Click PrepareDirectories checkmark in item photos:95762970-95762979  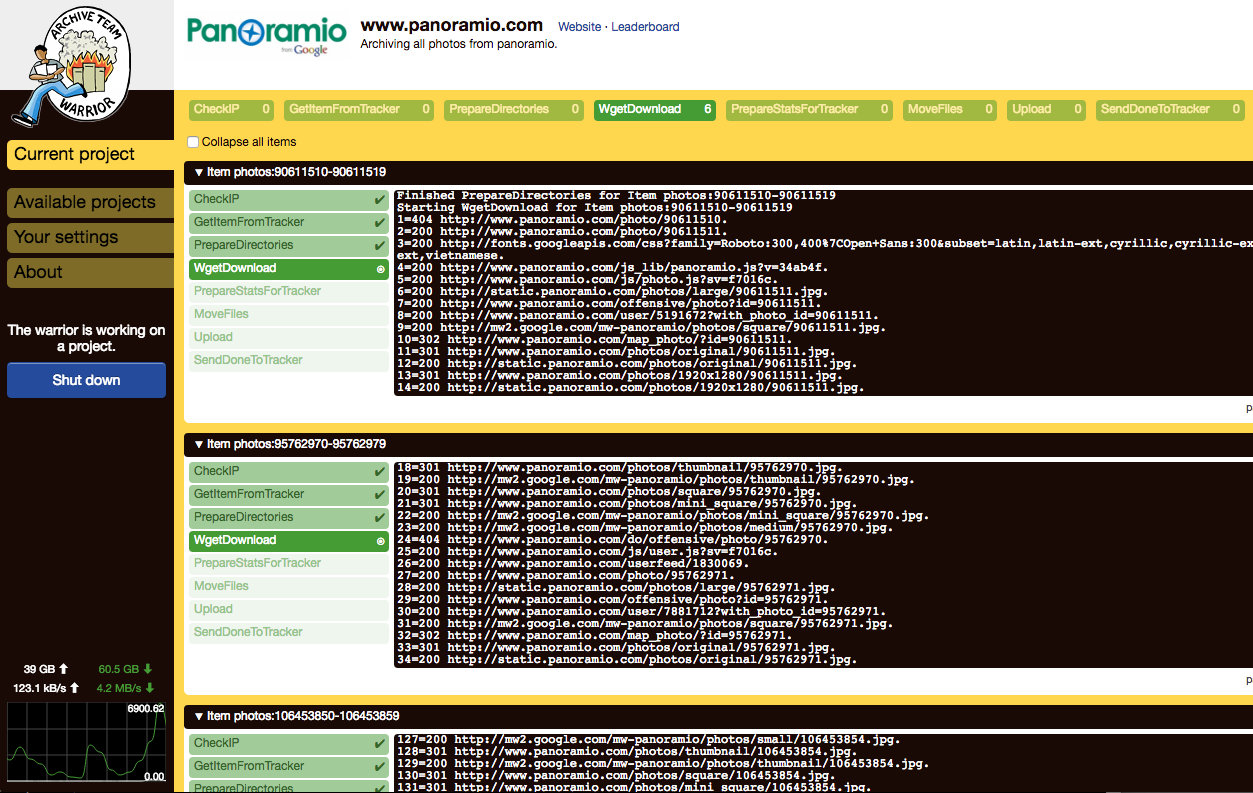point(380,518)
